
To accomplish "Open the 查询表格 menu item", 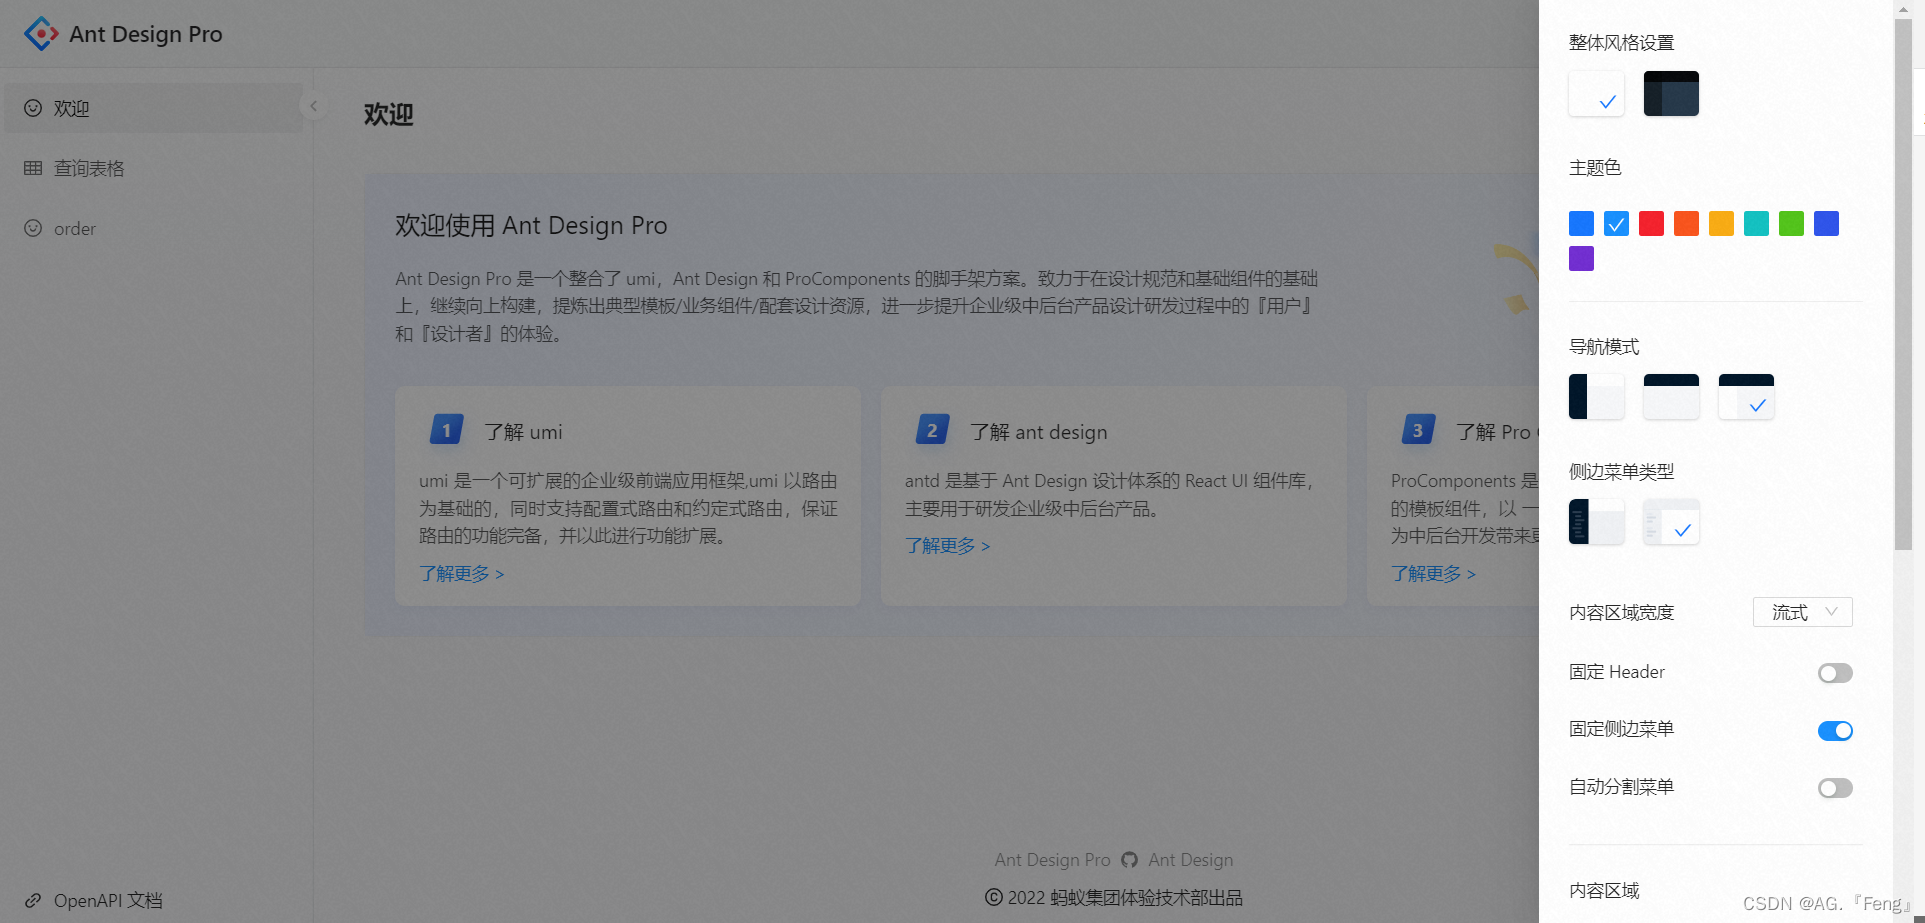I will tap(153, 168).
